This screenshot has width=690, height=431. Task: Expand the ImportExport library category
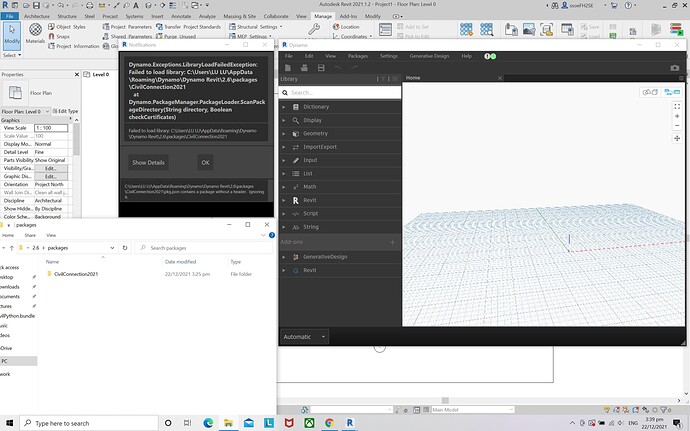tap(340, 147)
